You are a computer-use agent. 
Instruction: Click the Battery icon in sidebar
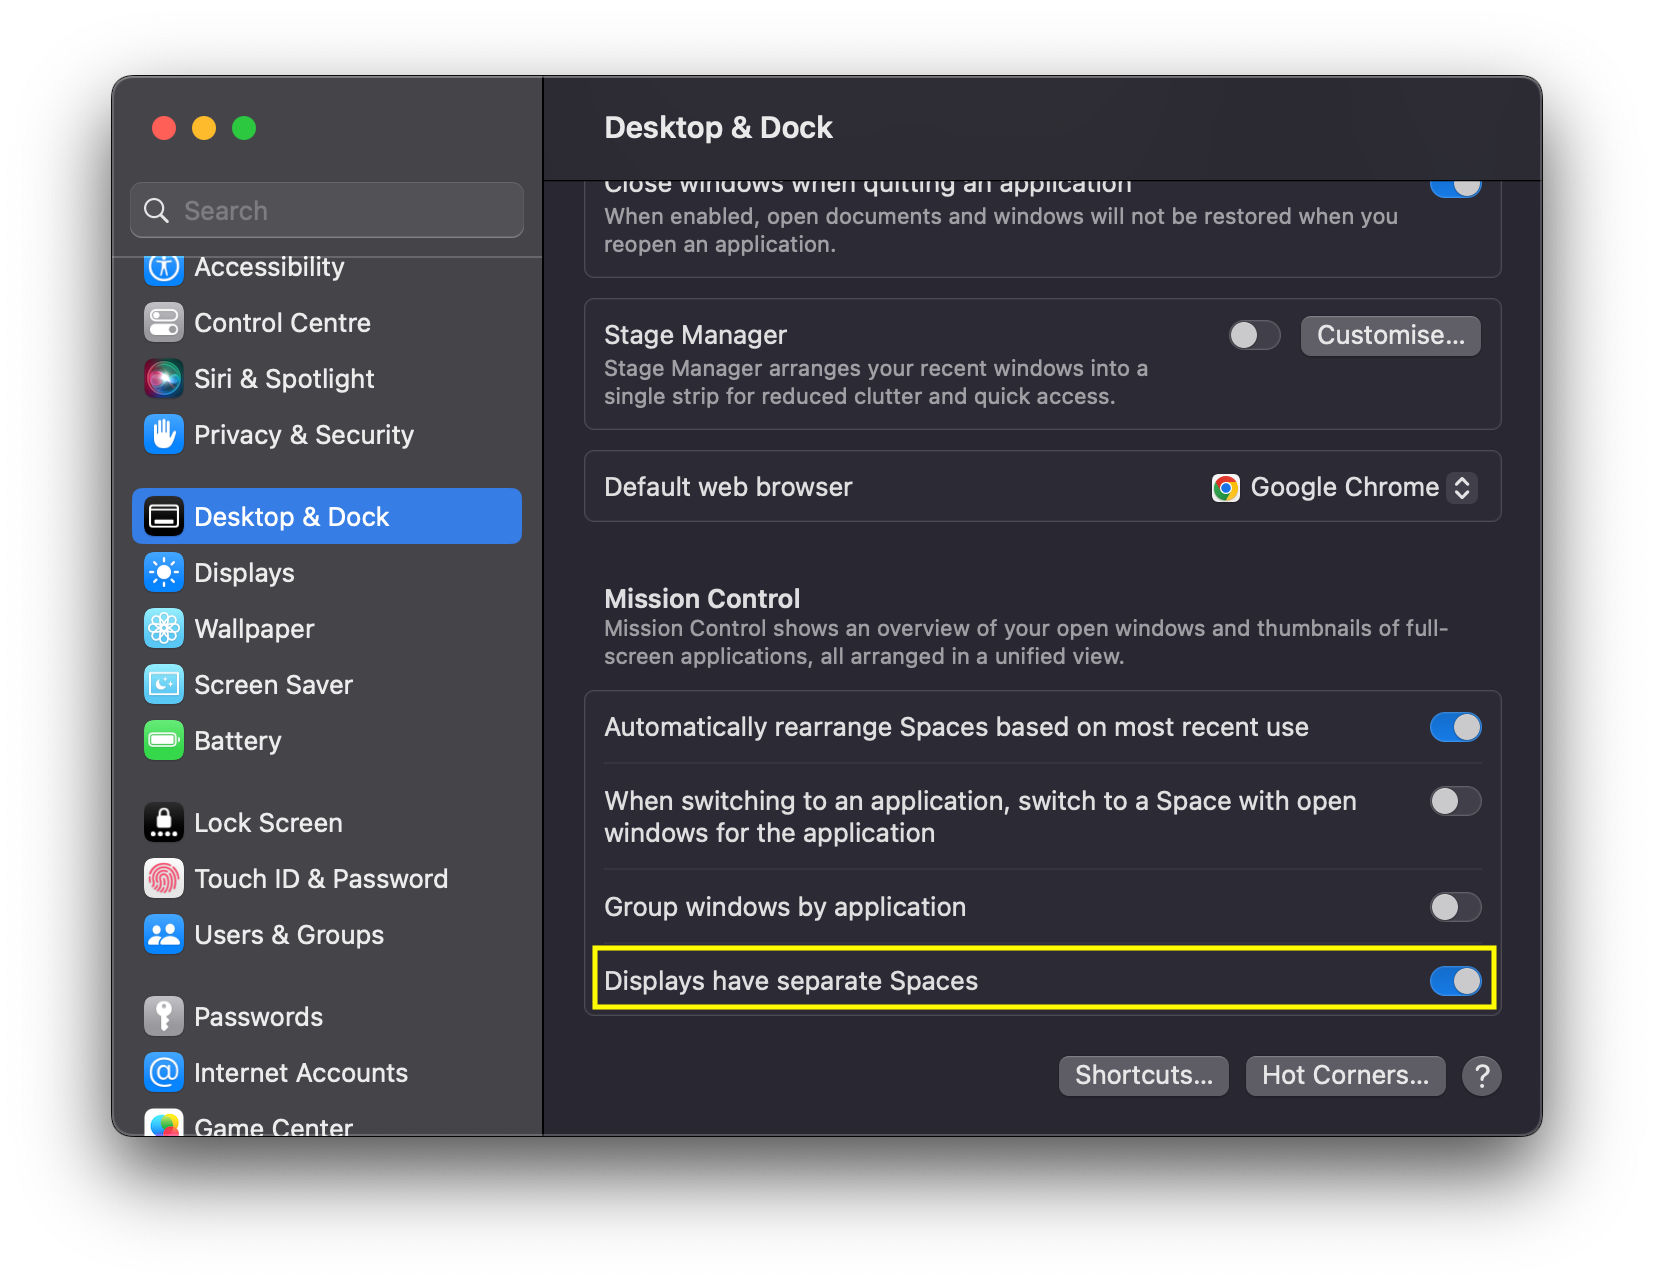coord(164,741)
